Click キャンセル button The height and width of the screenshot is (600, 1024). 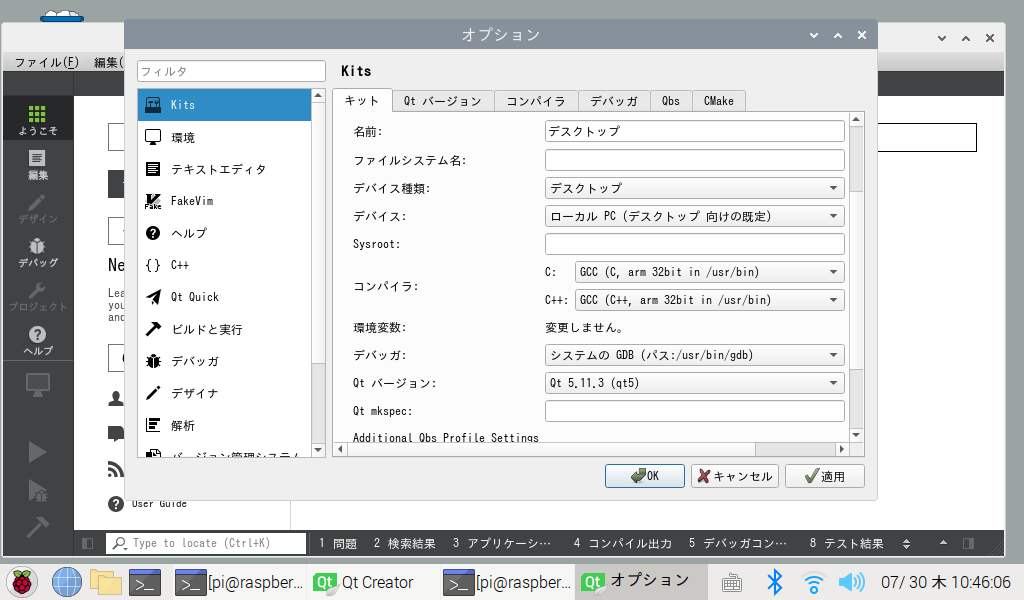tap(735, 476)
